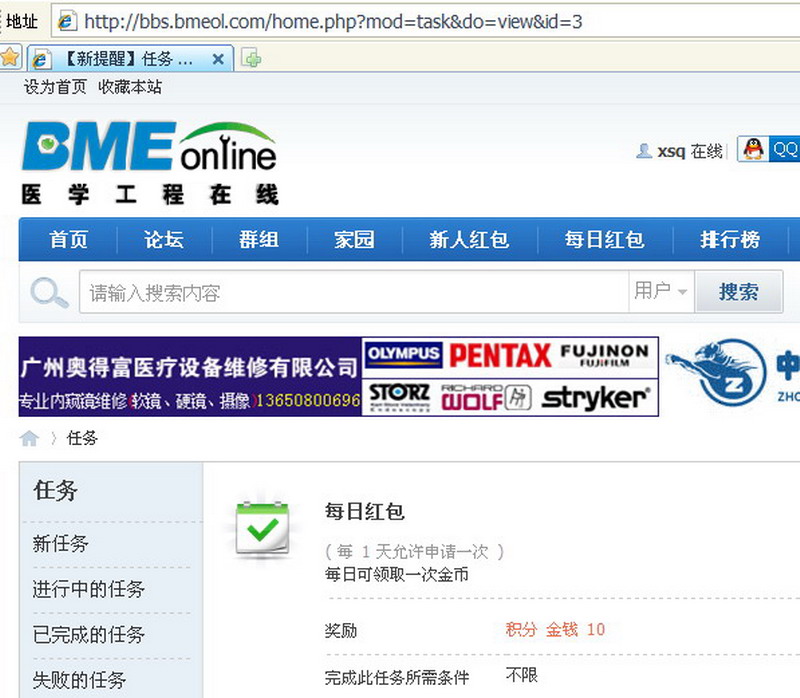
Task: Open 已完成的任务 in the sidebar
Action: 88,634
